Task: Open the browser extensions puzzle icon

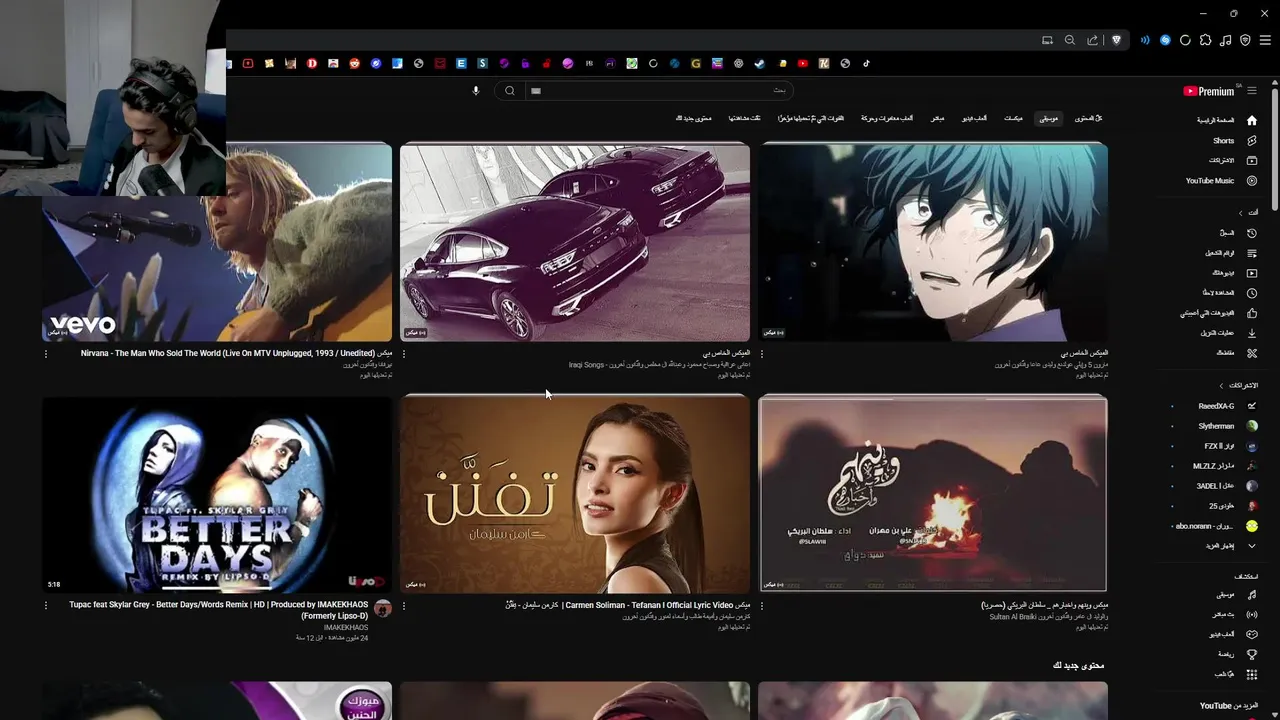Action: pos(1205,40)
